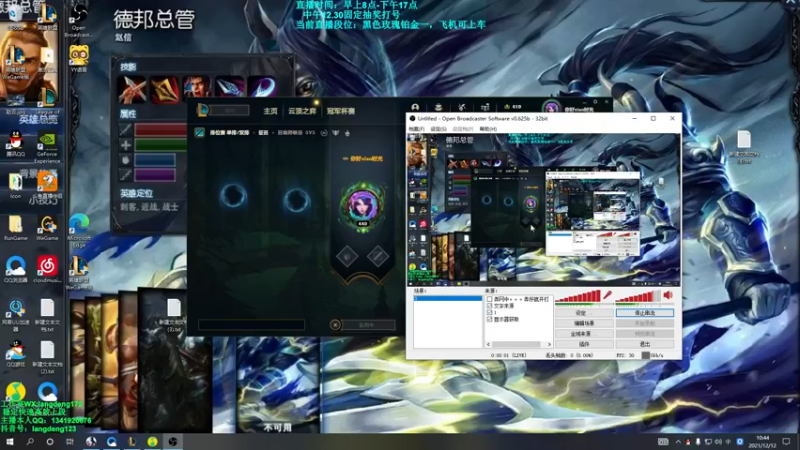800x450 pixels.
Task: Open the 新建文本文档 (2).txt desktop file
Action: point(47,357)
